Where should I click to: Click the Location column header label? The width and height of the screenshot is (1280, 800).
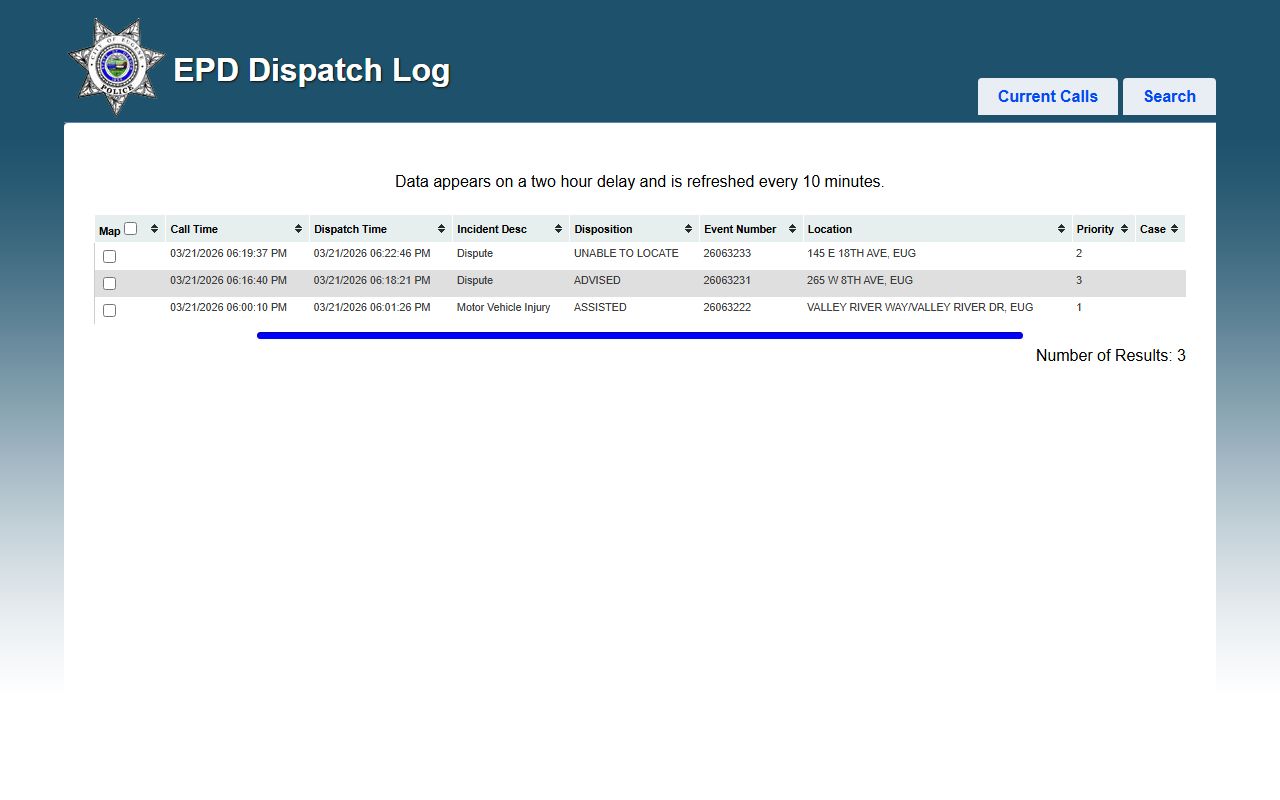(x=830, y=229)
